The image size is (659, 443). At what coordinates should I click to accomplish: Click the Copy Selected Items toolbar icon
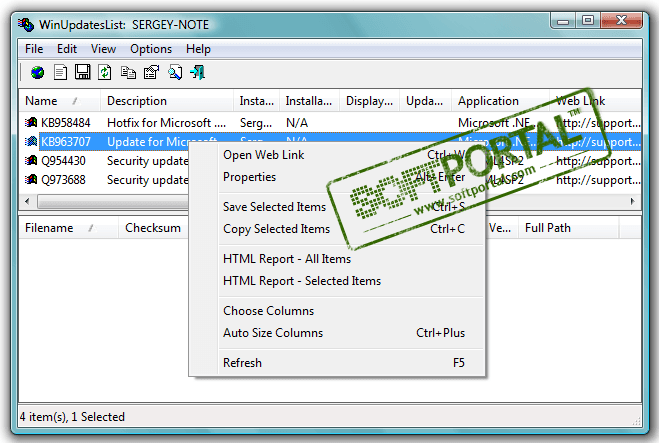[128, 73]
